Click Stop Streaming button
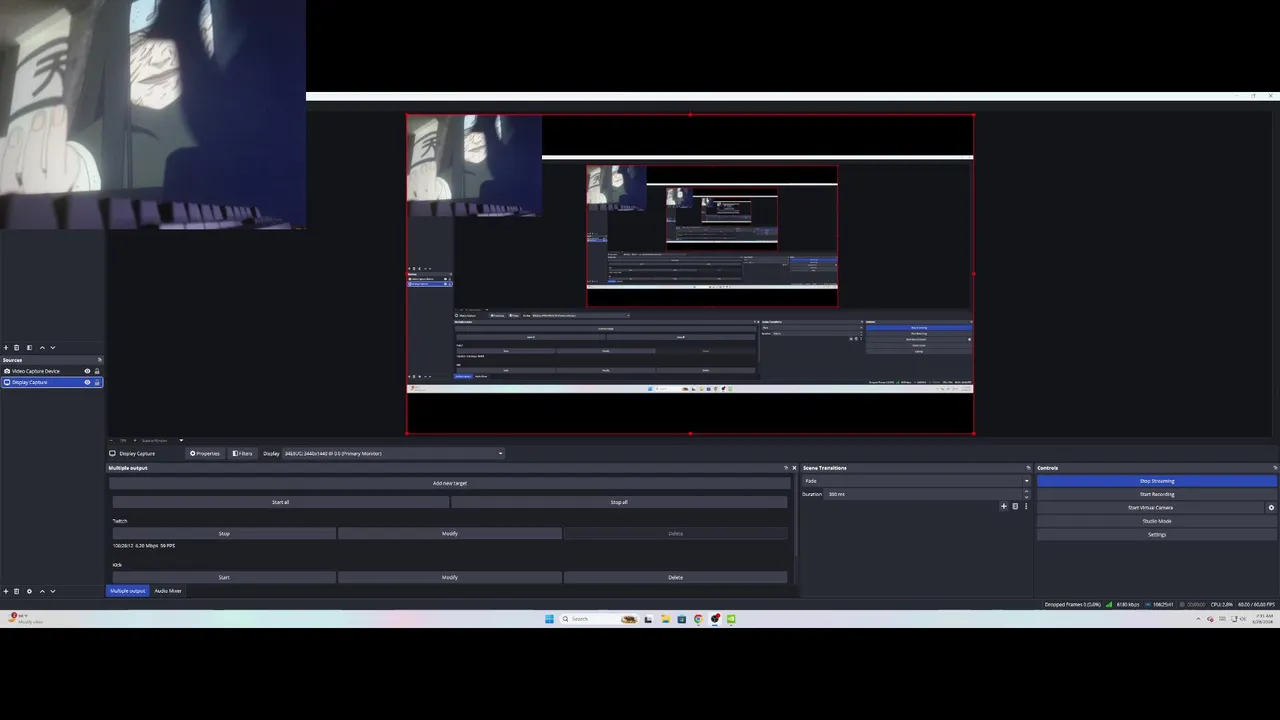The width and height of the screenshot is (1280, 720). point(1157,481)
